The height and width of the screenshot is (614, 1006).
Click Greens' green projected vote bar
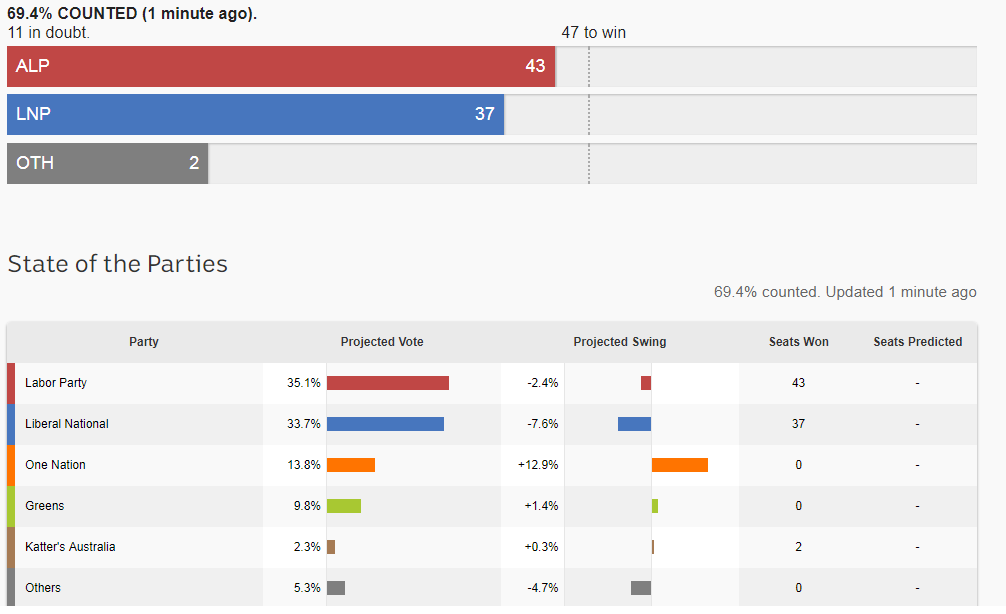point(344,506)
